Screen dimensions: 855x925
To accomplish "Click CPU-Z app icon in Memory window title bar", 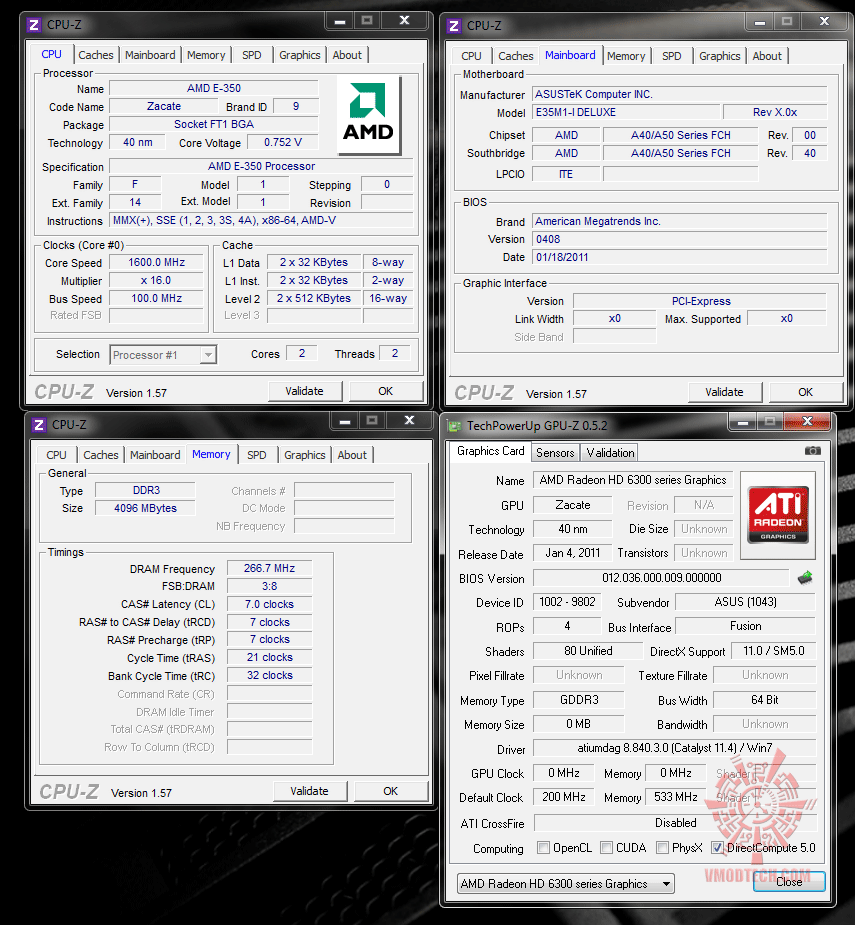I will 39,425.
